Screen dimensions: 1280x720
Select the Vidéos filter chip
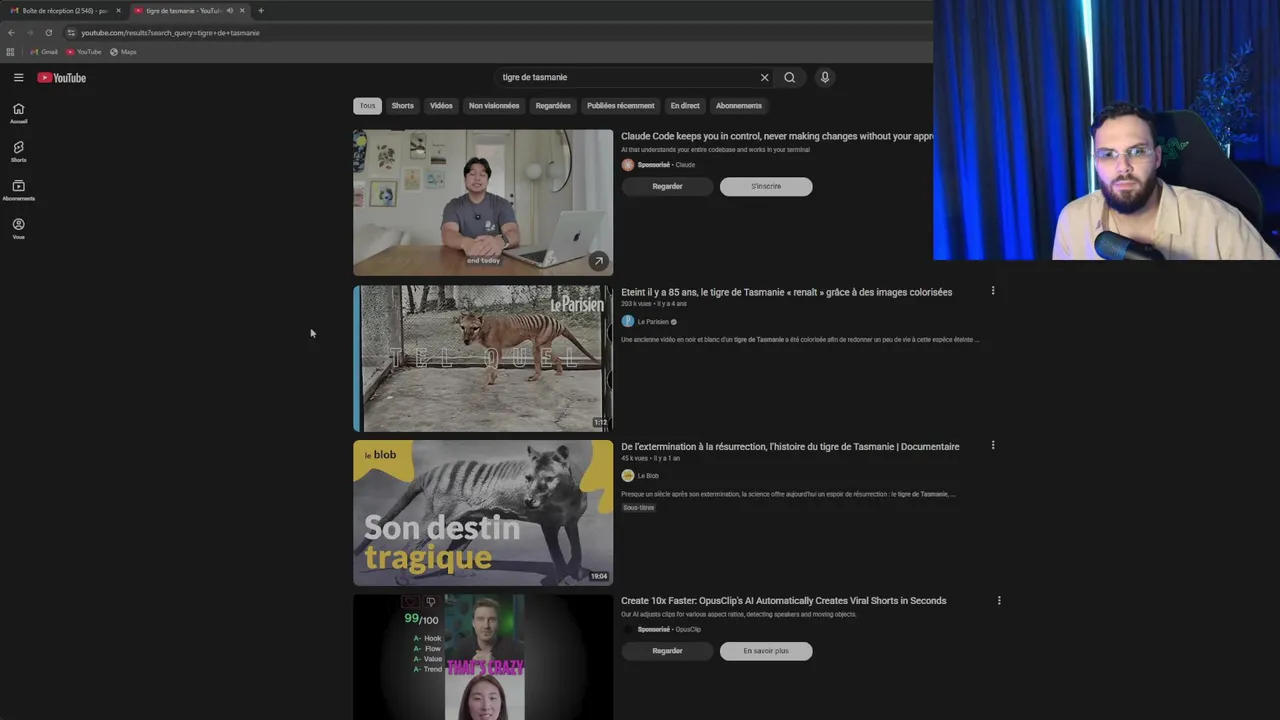click(441, 105)
